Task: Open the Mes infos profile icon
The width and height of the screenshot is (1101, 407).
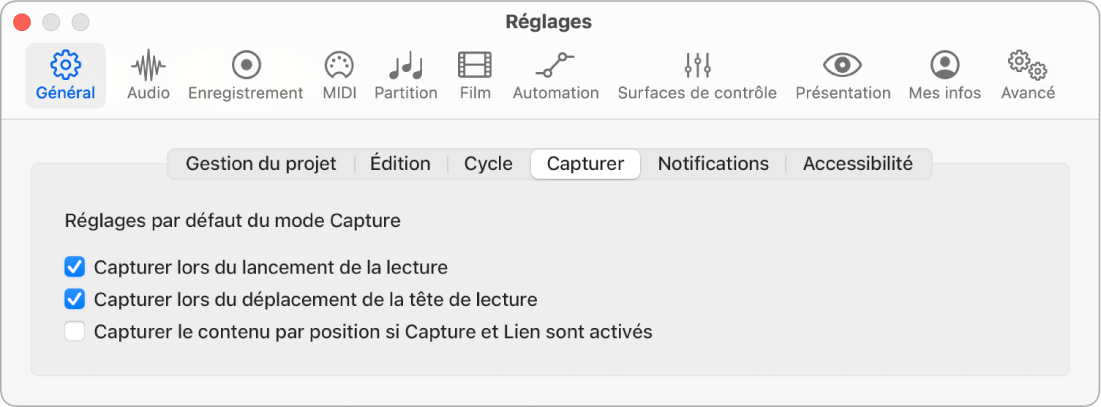Action: pos(945,66)
